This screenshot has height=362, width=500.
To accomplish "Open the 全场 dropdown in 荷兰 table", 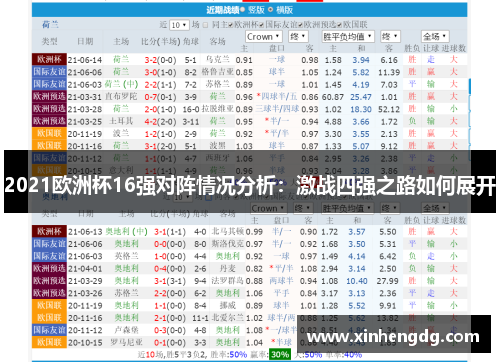I will 435,36.
